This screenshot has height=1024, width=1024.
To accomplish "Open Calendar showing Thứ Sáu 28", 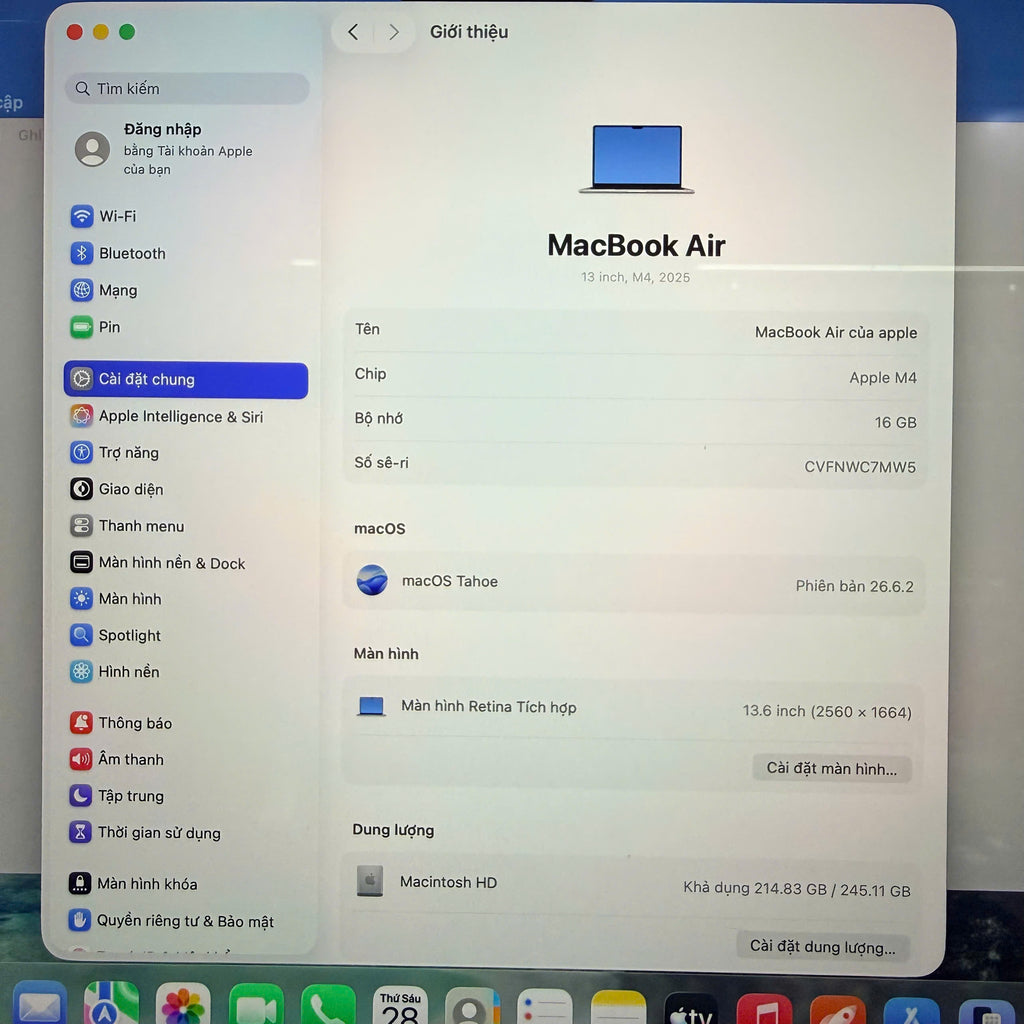I will (x=400, y=1006).
